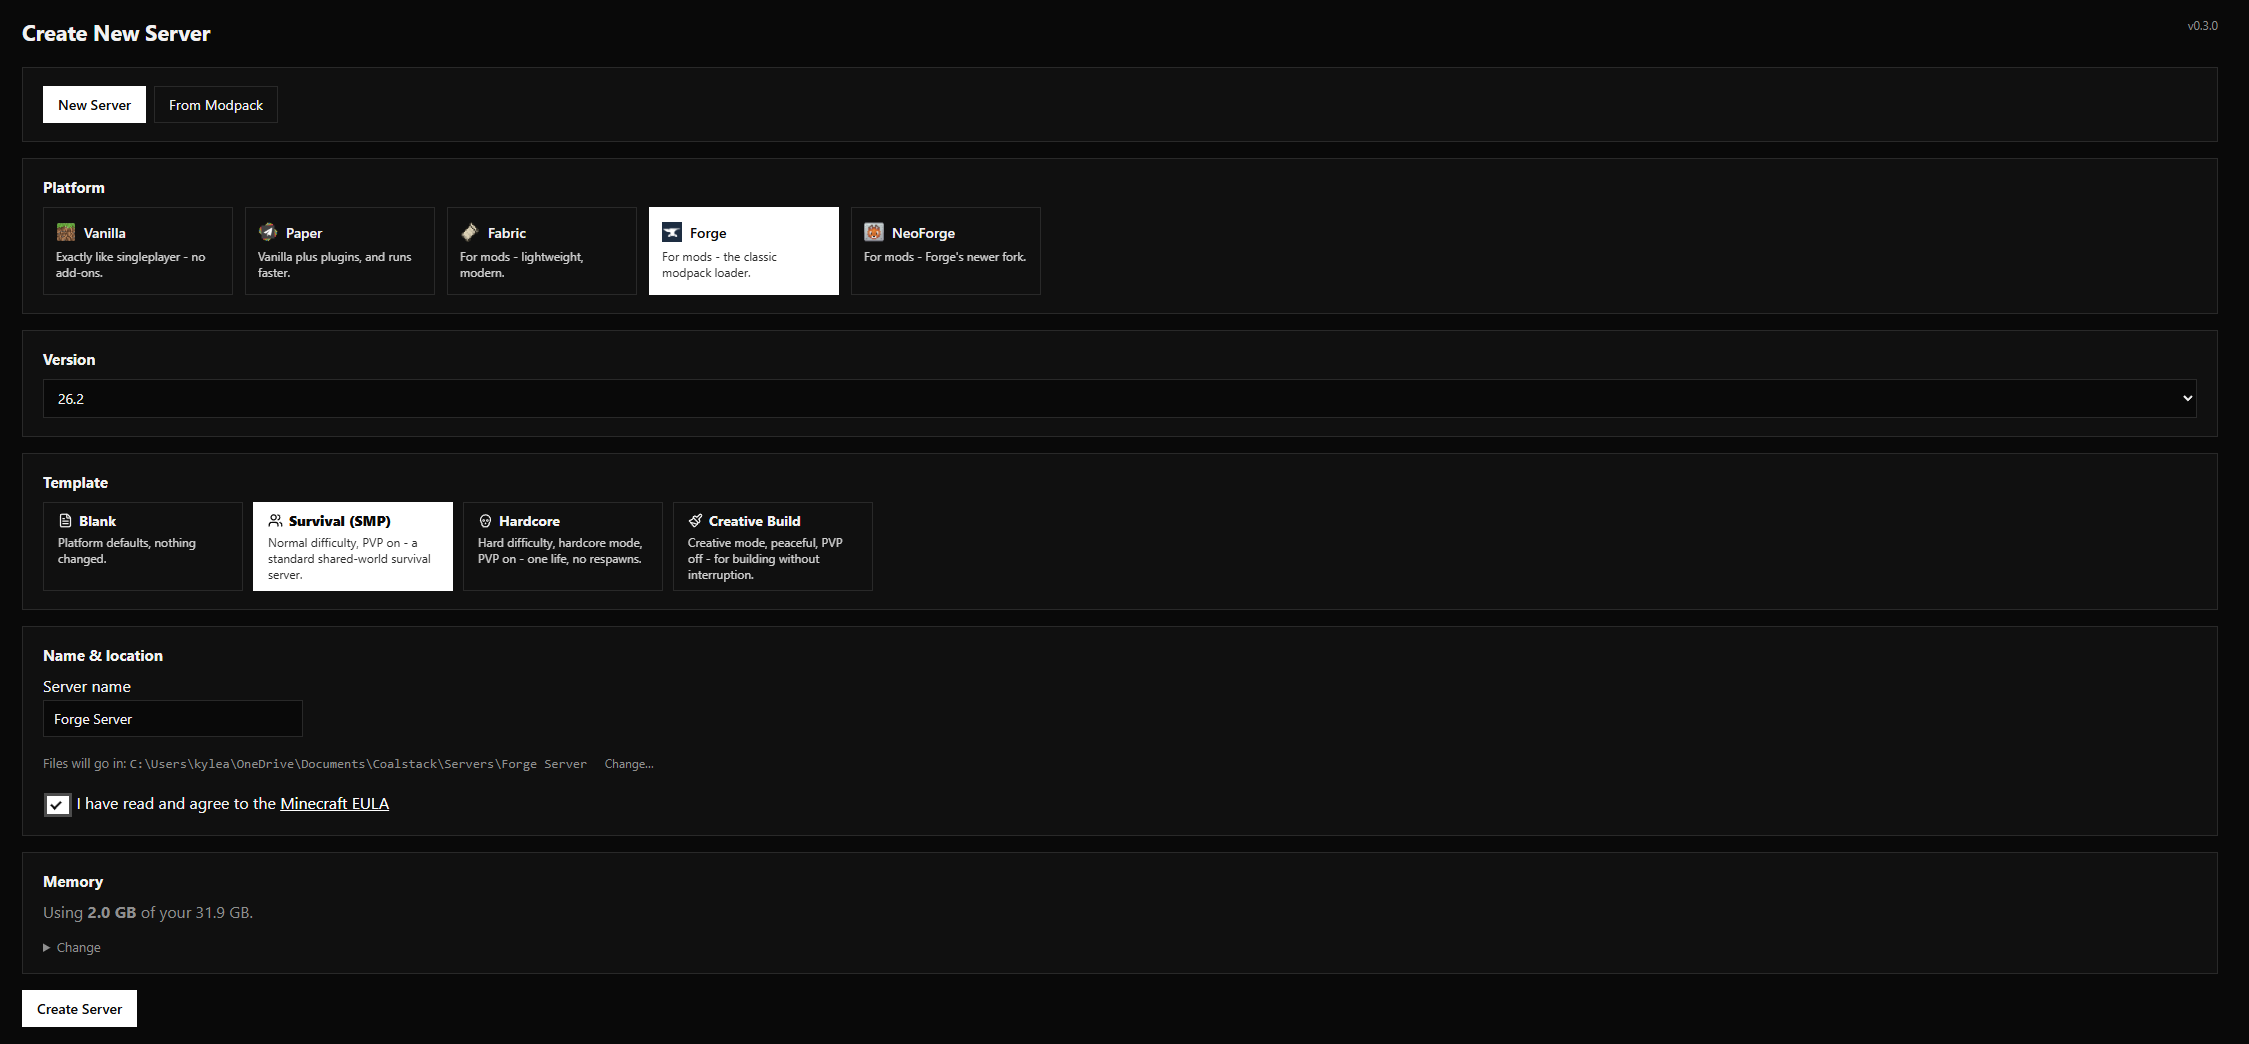Viewport: 2249px width, 1044px height.
Task: Click the NeoForge fox icon
Action: (x=874, y=232)
